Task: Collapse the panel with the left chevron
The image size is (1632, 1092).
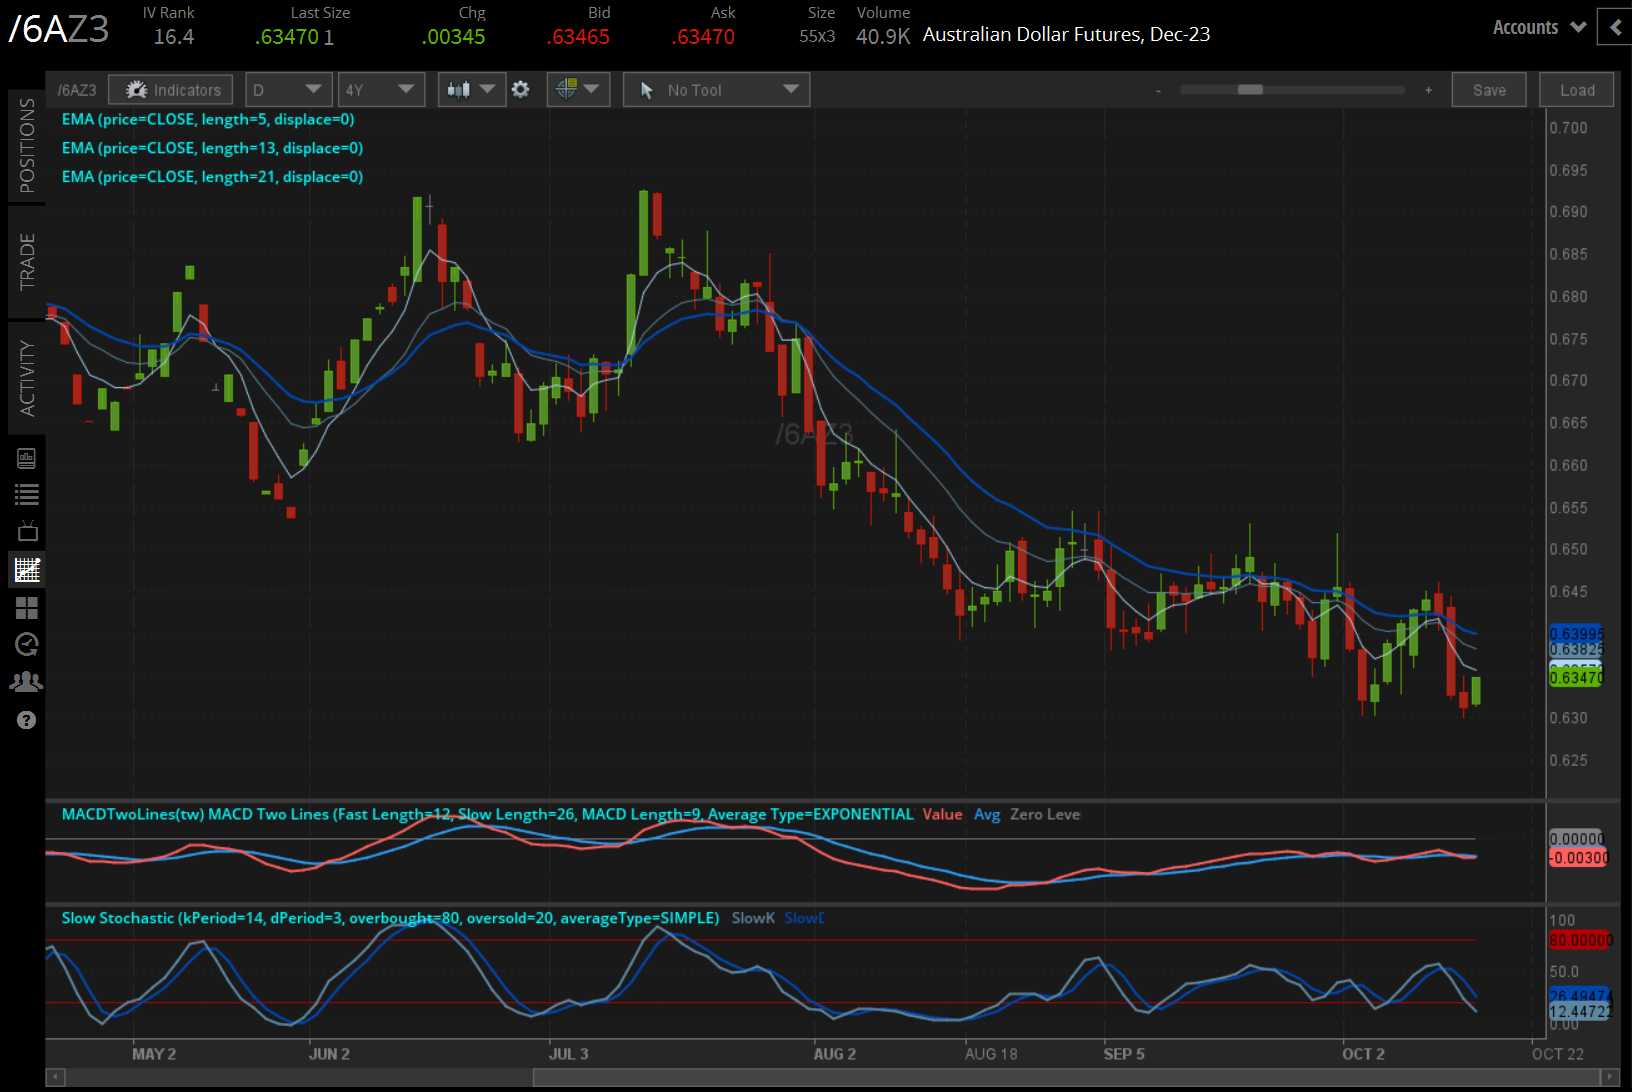Action: click(x=1614, y=28)
